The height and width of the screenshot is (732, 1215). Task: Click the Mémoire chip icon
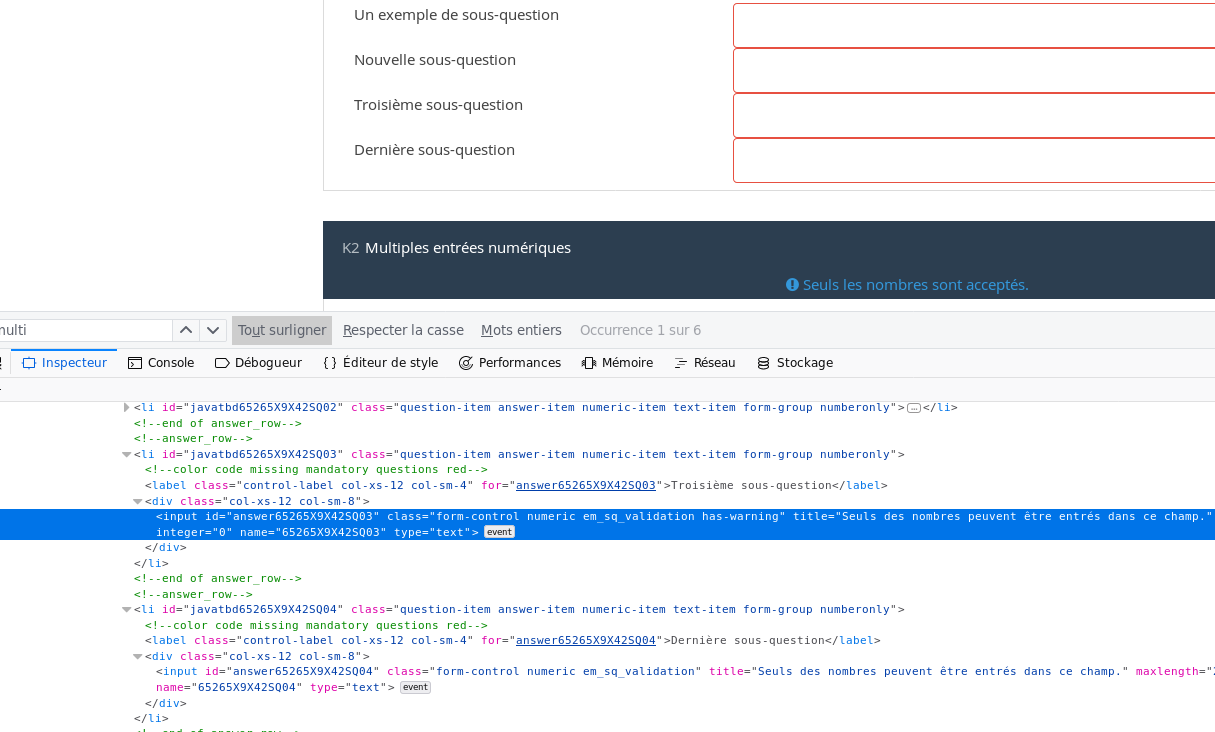[589, 363]
